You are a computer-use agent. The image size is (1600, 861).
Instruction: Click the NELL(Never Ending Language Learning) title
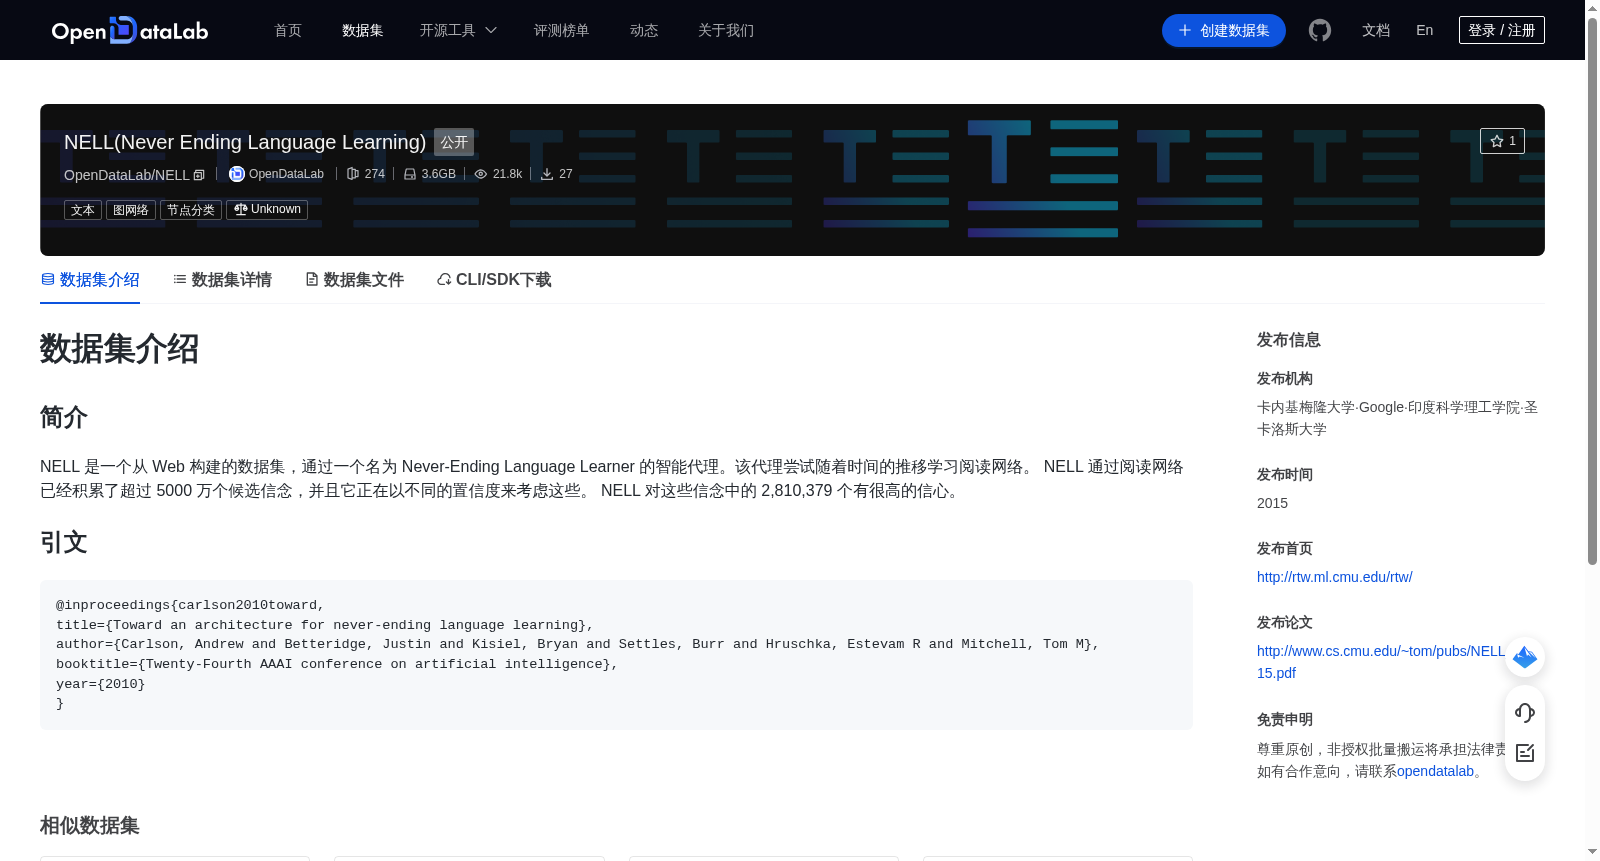point(245,142)
